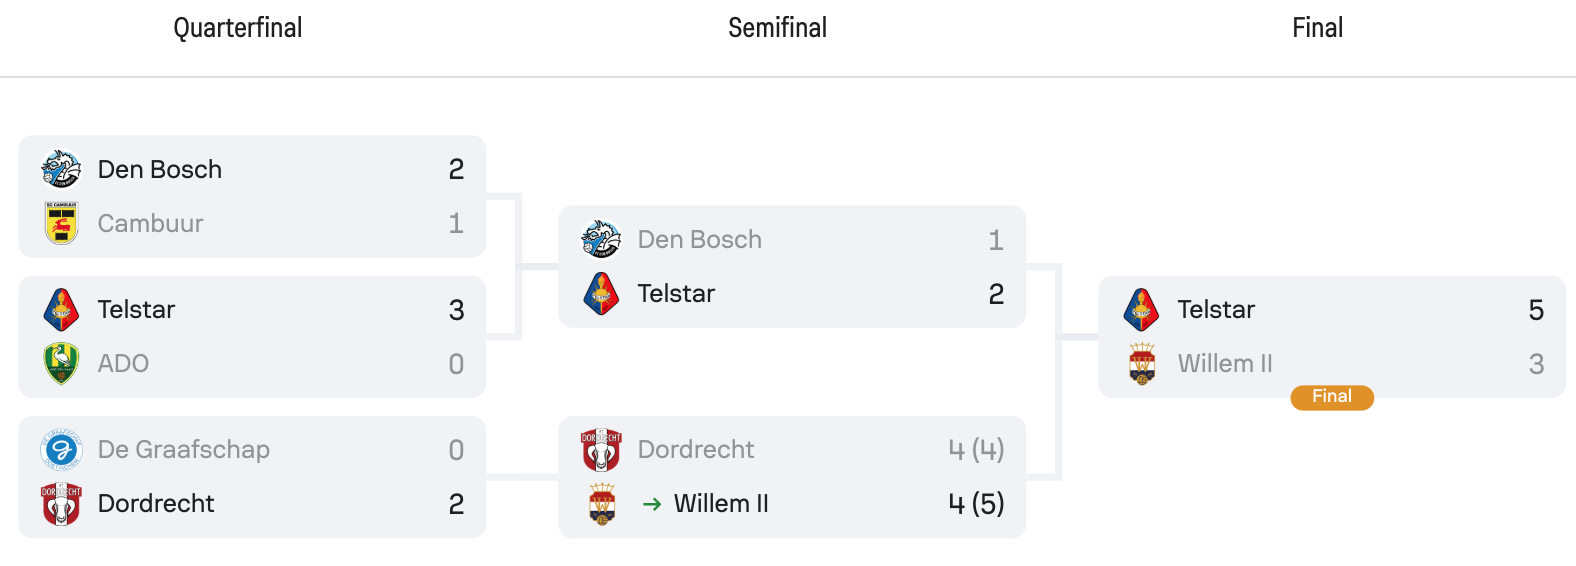Select the Quarterfinal column header

click(x=238, y=28)
